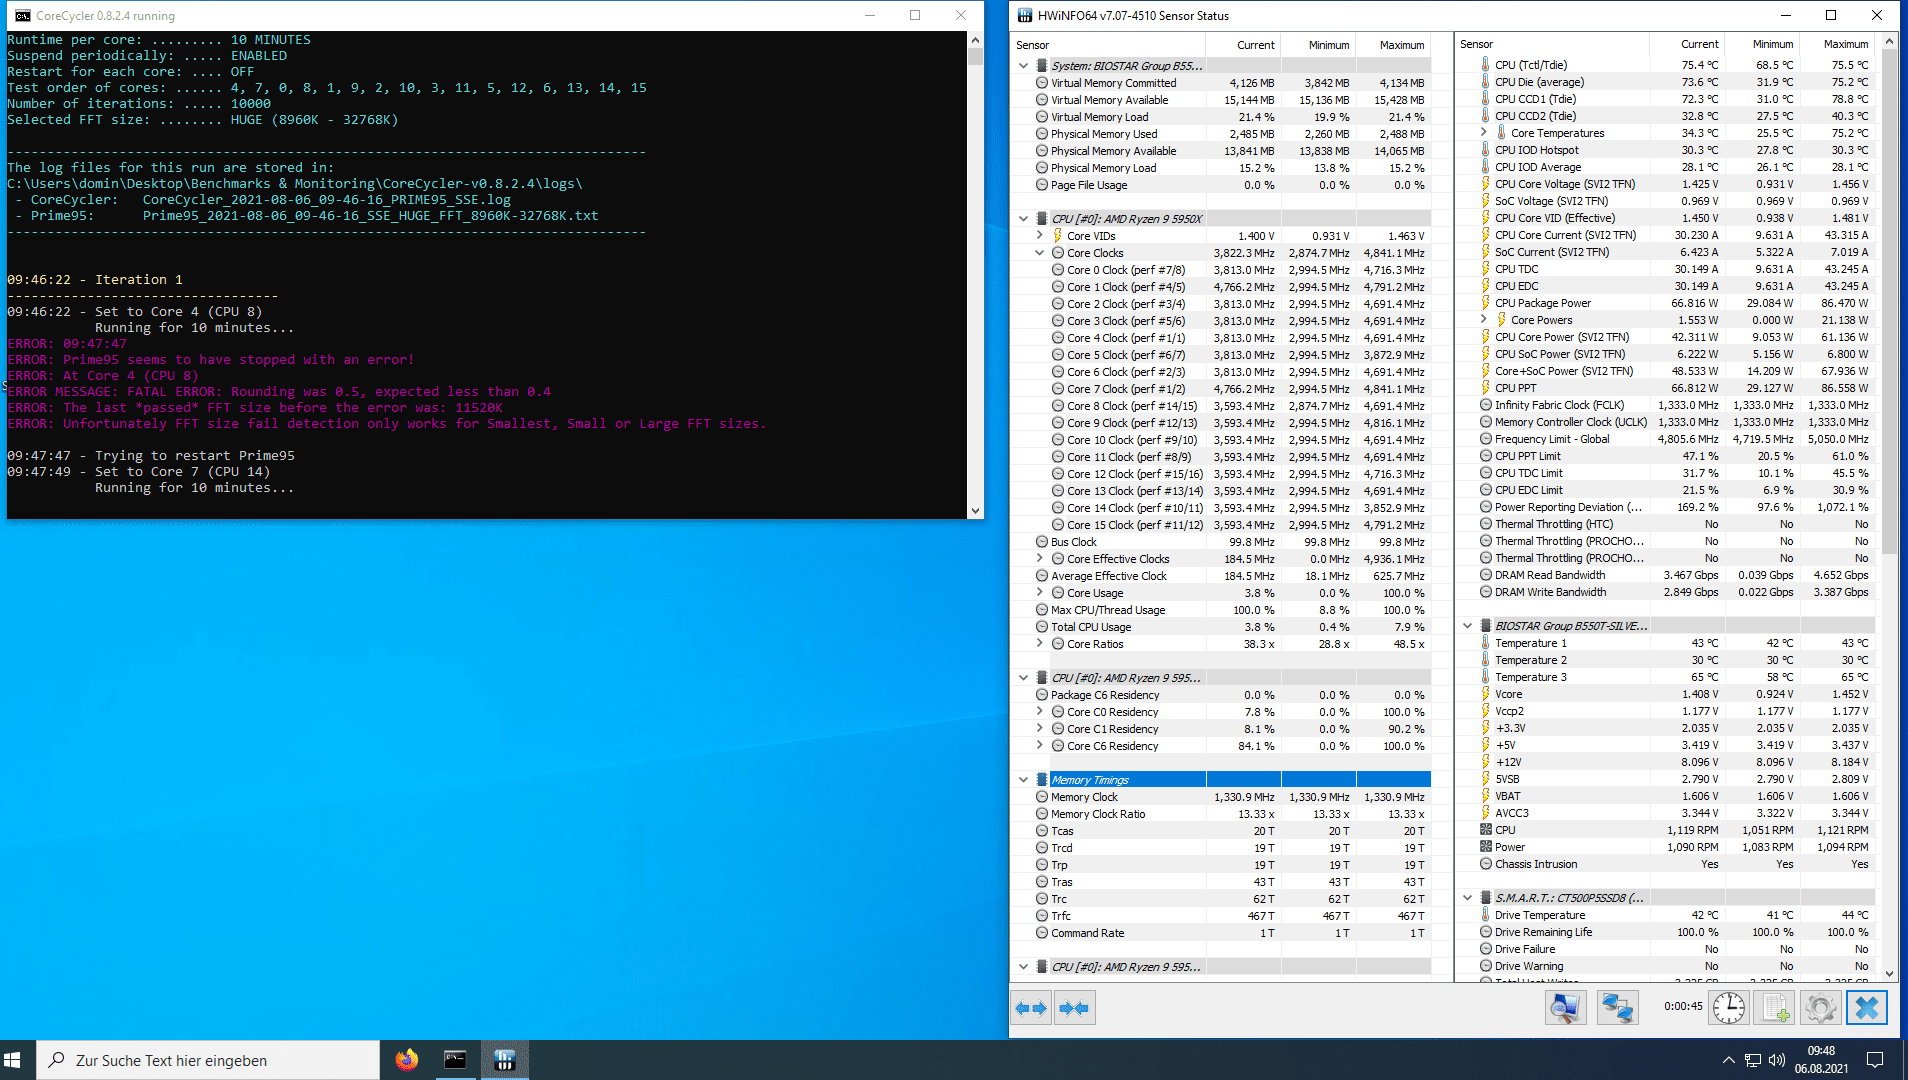Open the HWiNFO remote center networked-monitors icon
The image size is (1908, 1080).
(1617, 1008)
